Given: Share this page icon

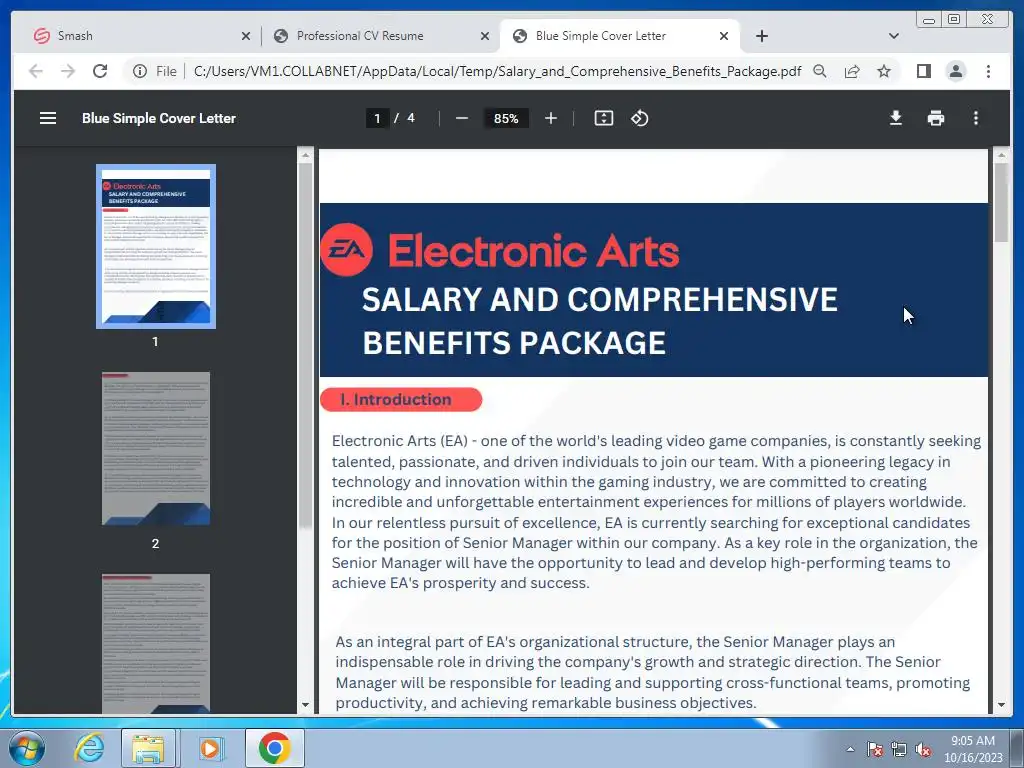Looking at the screenshot, I should (x=852, y=71).
